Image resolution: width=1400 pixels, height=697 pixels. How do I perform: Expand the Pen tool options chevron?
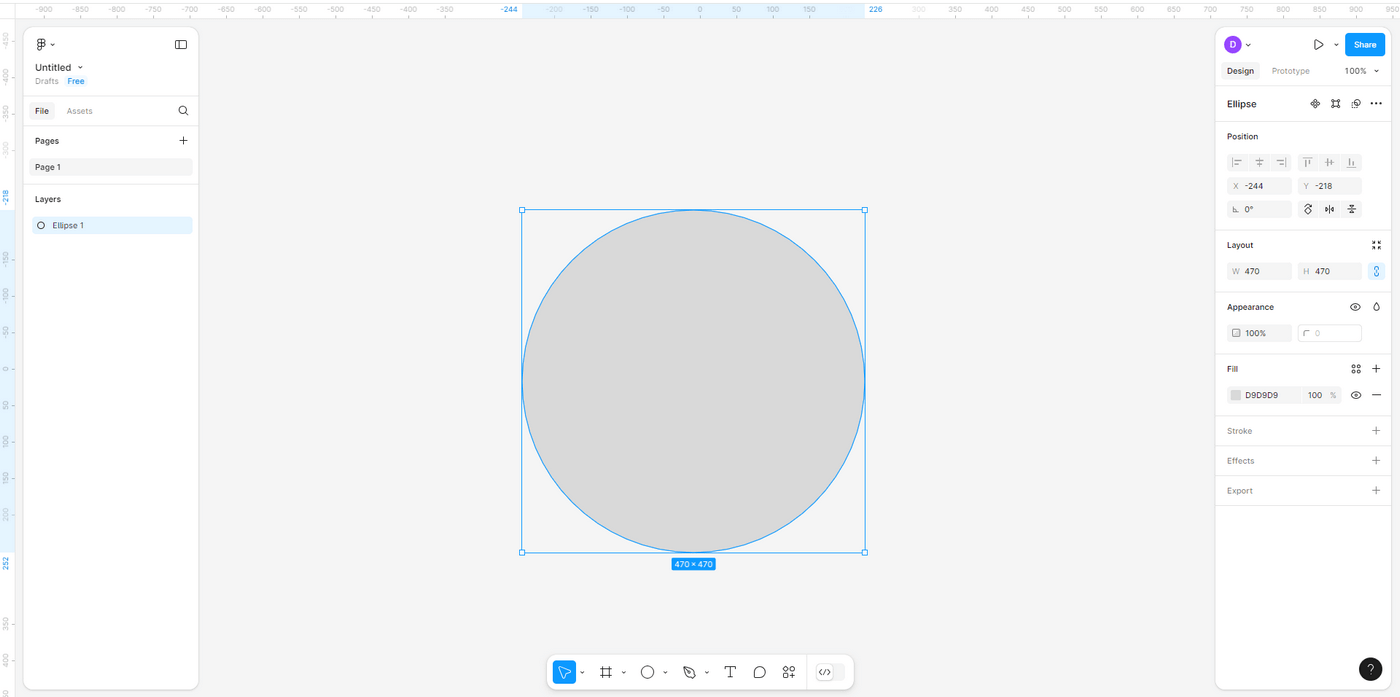coord(707,672)
